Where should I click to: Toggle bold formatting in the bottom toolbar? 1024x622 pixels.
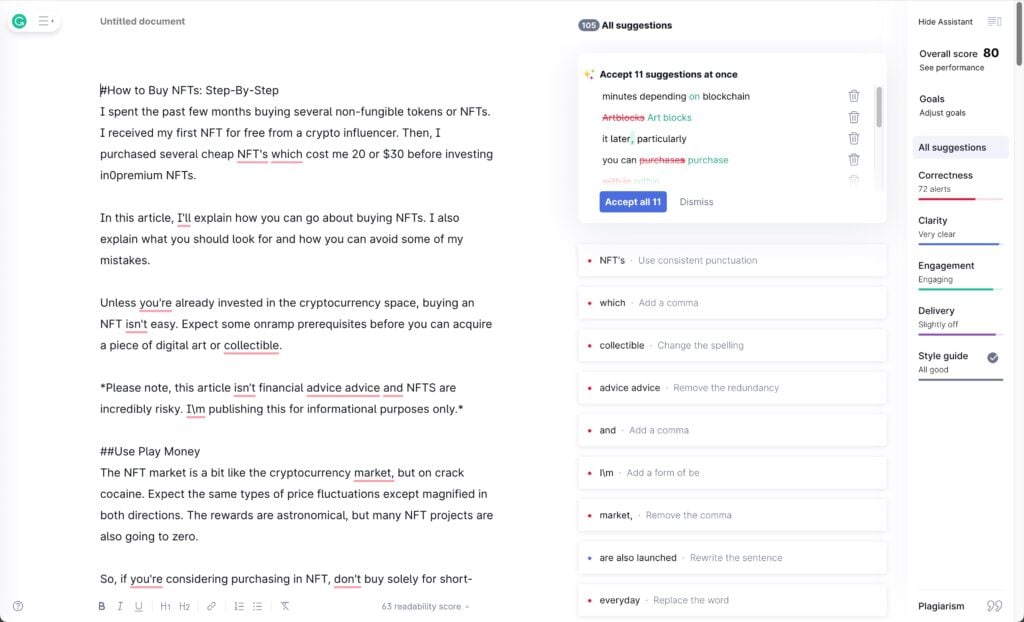[102, 606]
